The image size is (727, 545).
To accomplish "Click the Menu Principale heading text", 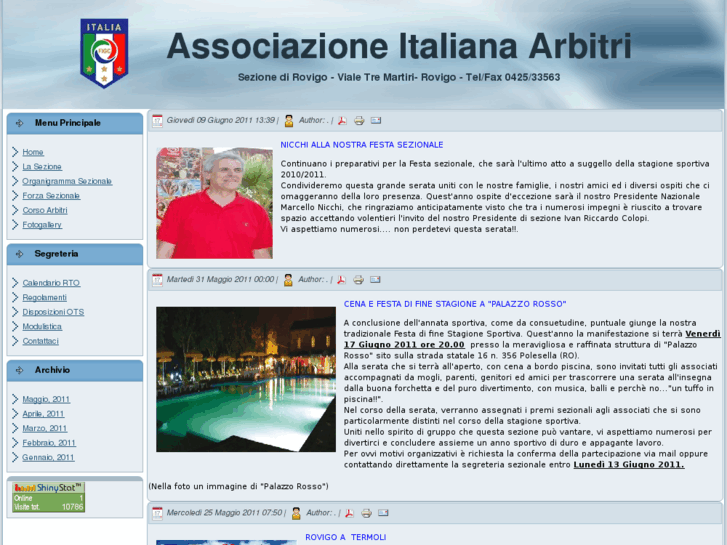I will (x=68, y=123).
